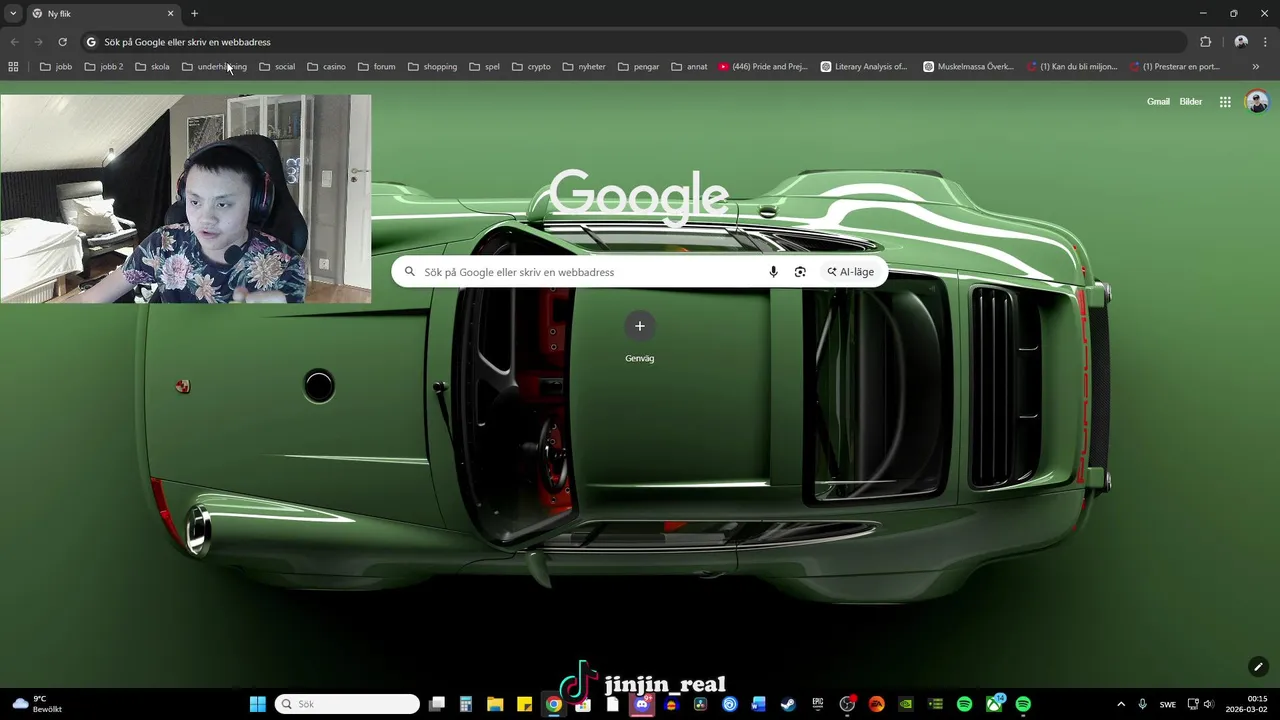Open the weather widget showing 9°C

coord(38,704)
